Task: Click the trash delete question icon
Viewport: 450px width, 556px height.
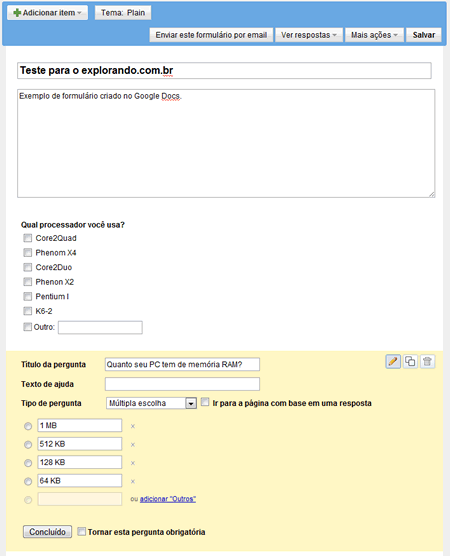Action: click(427, 361)
